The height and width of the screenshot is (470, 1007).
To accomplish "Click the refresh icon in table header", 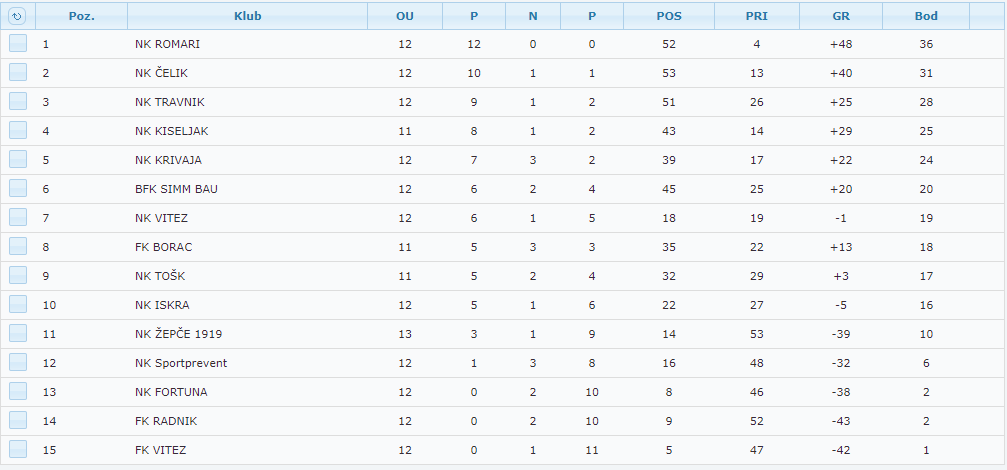I will pyautogui.click(x=17, y=16).
